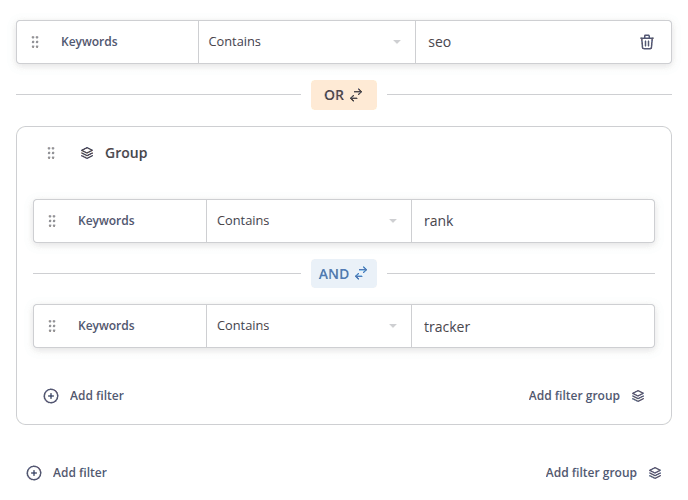The width and height of the screenshot is (688, 500).
Task: Grab the drag handle of the seo filter
Action: pos(35,42)
